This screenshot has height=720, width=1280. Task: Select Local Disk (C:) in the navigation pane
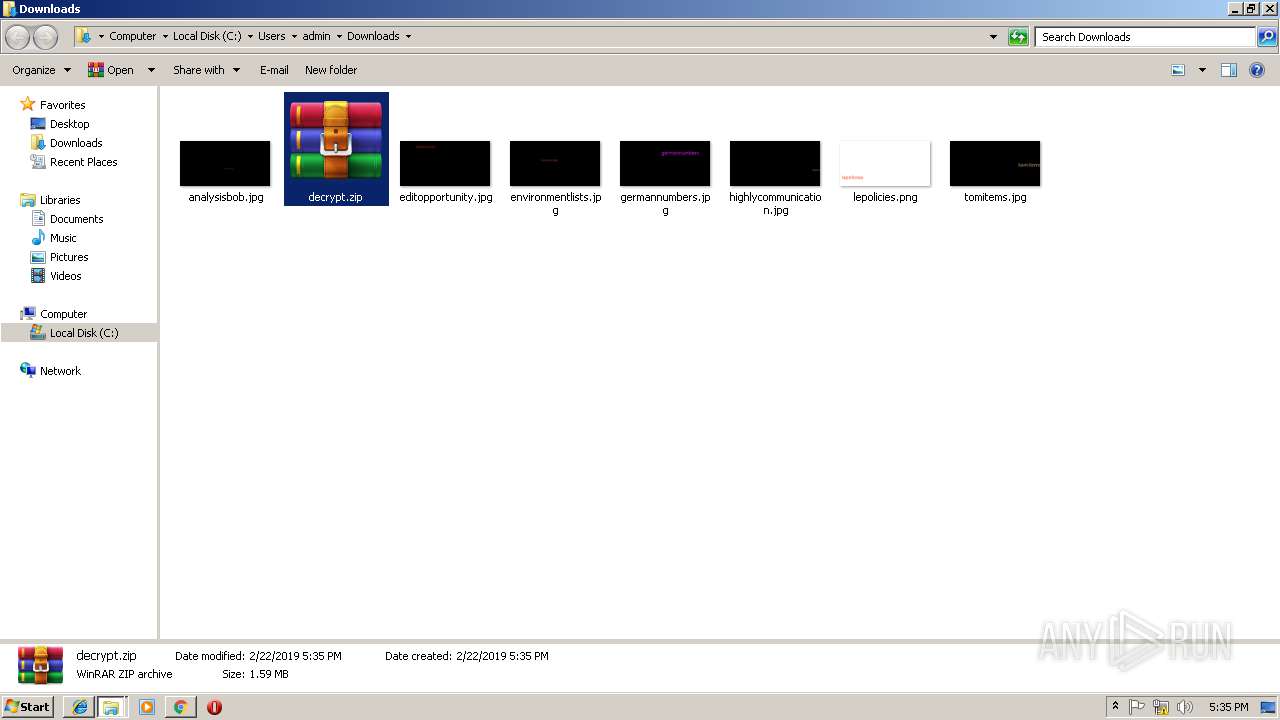84,333
